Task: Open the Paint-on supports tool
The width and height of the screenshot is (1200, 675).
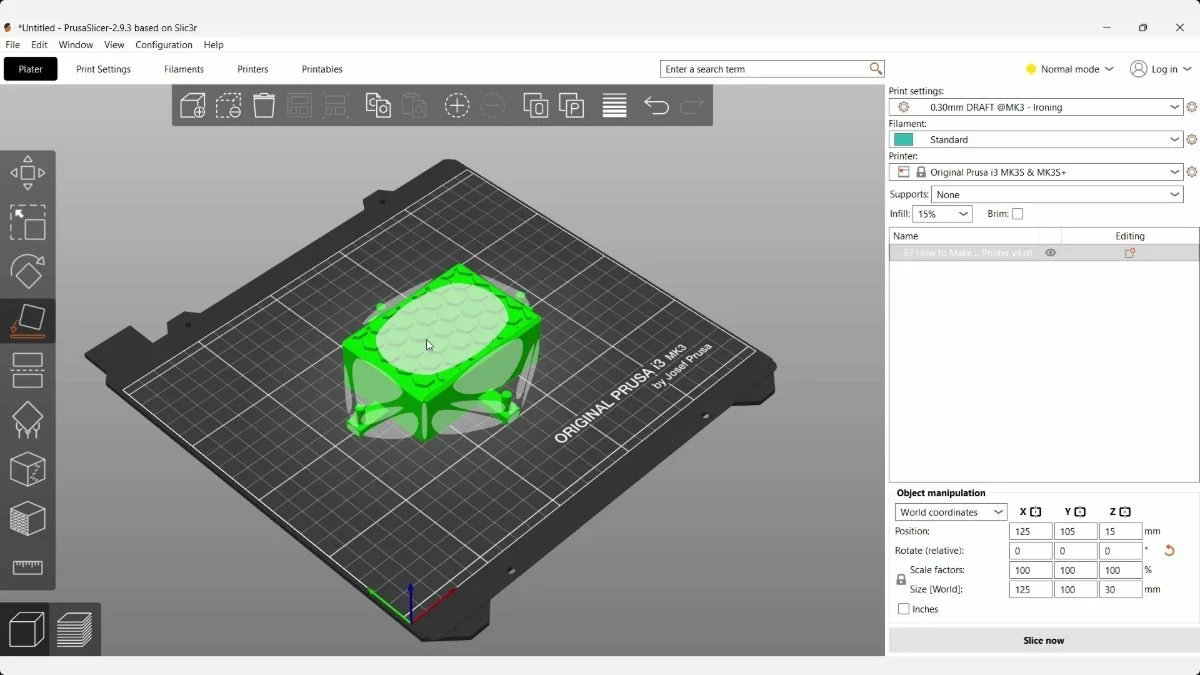Action: (x=28, y=419)
